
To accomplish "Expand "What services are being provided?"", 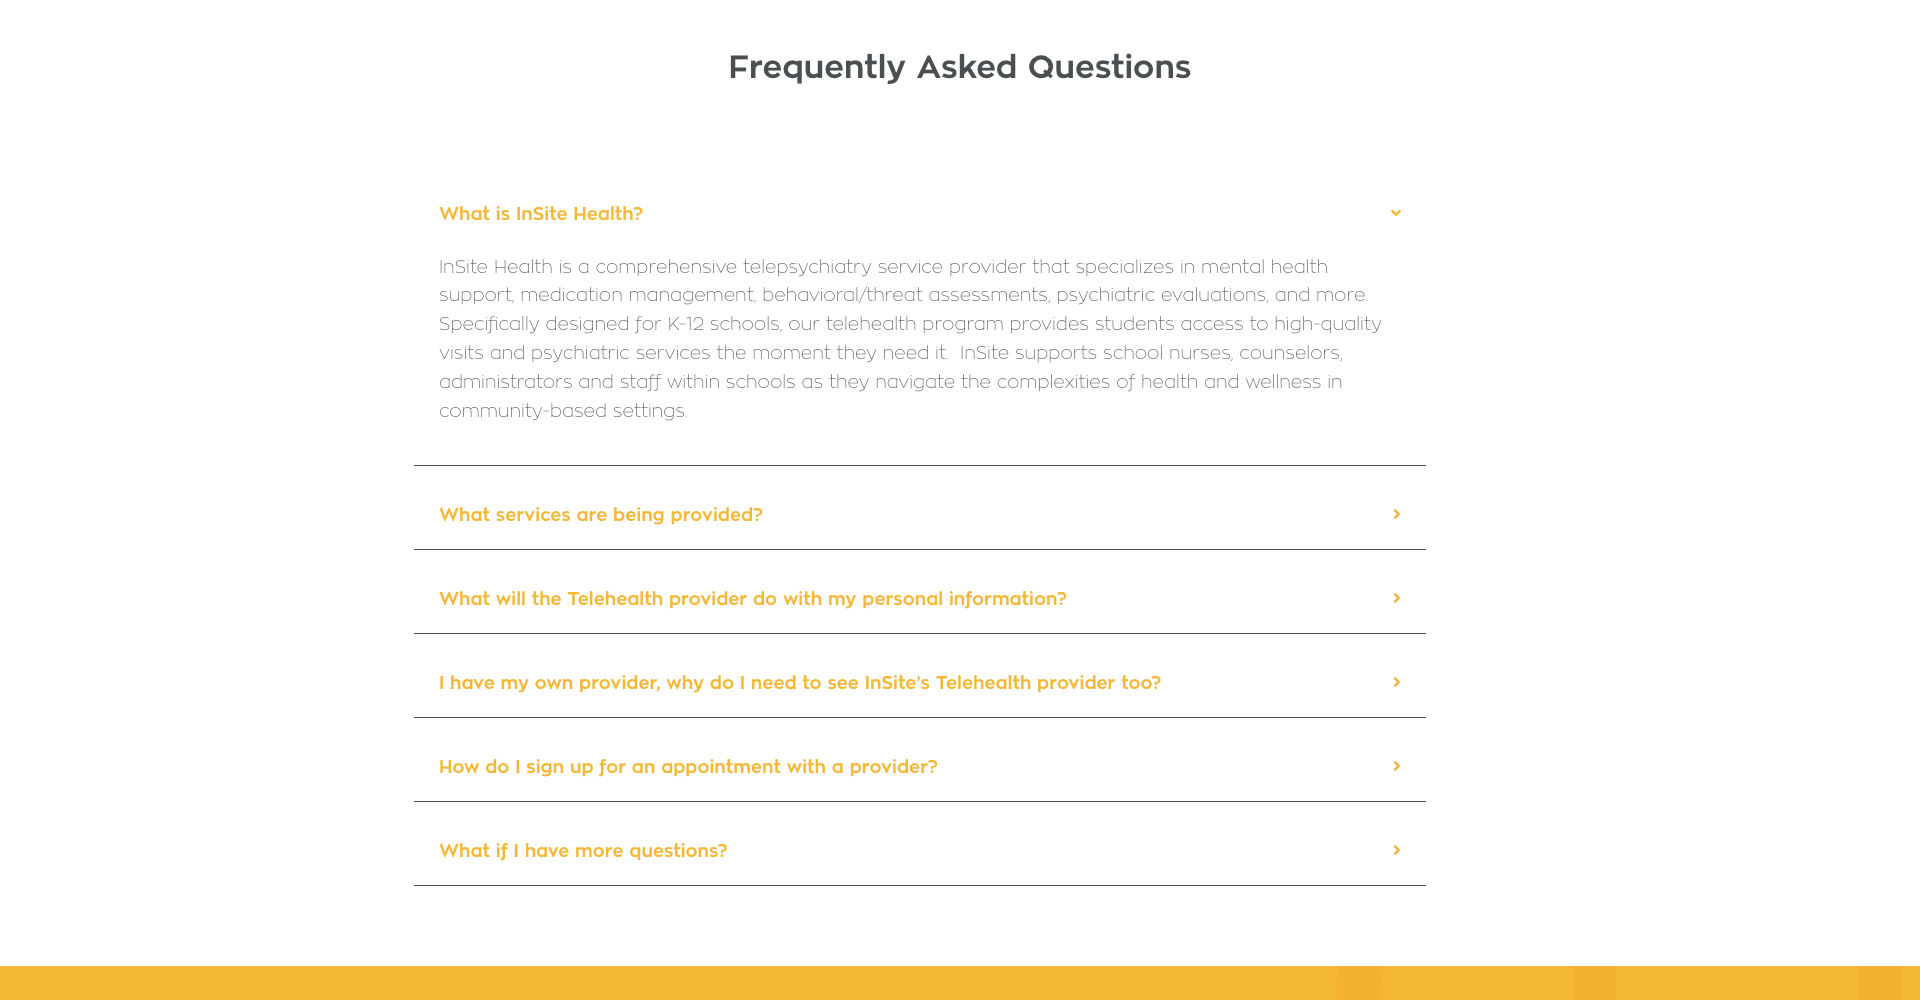I will (600, 515).
